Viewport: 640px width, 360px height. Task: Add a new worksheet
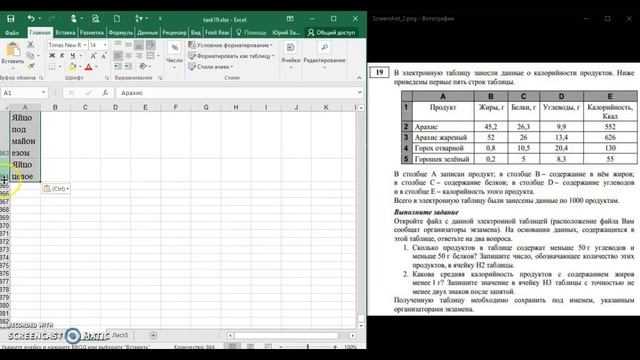(153, 335)
